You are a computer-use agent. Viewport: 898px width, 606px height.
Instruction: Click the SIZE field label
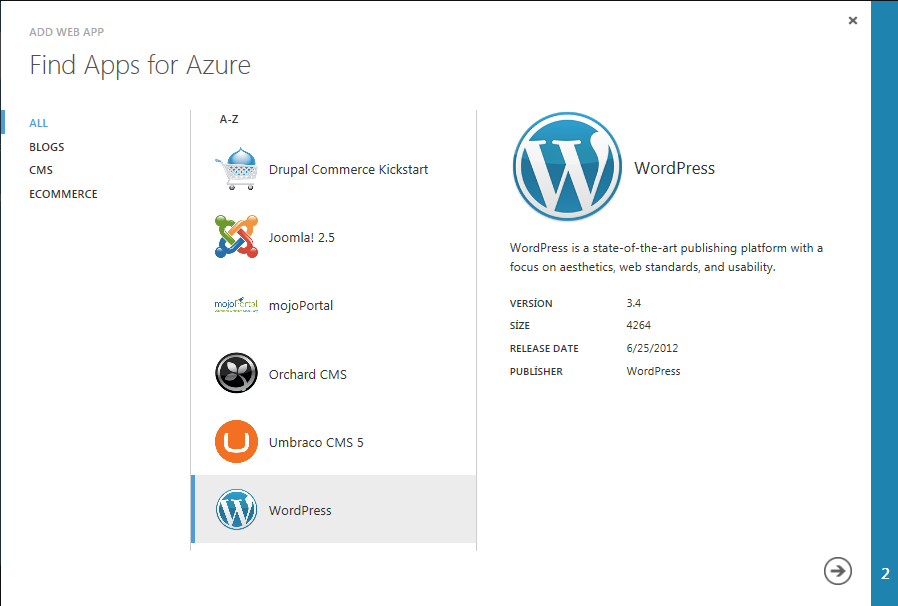click(519, 325)
